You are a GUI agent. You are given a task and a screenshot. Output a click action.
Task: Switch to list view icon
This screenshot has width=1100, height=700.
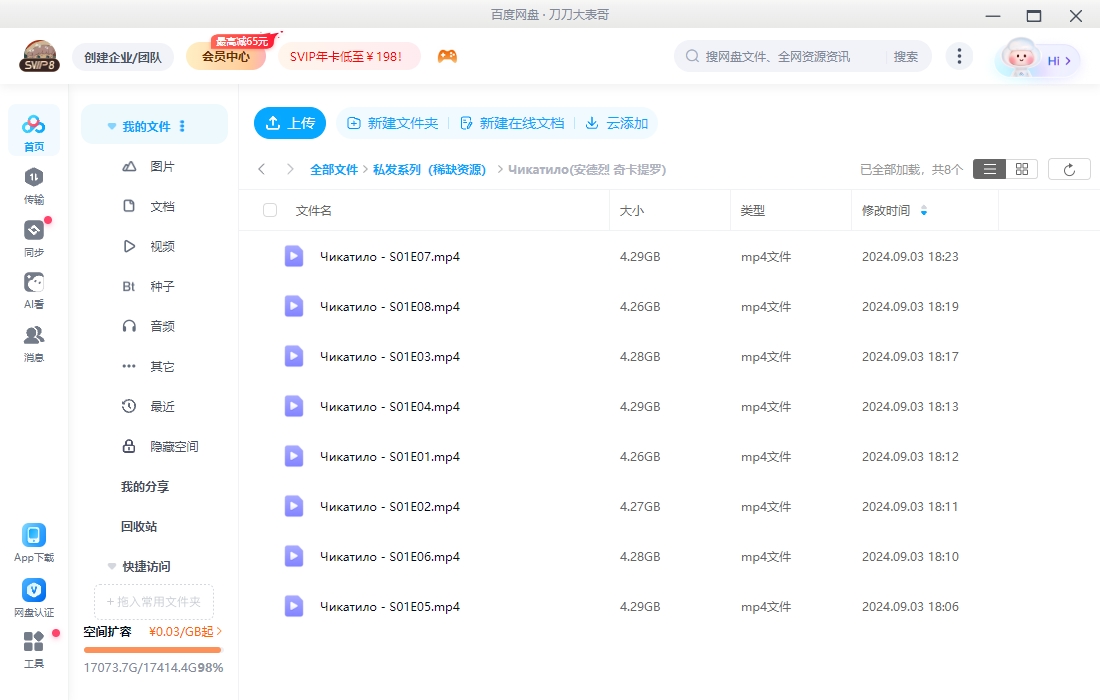(x=989, y=169)
